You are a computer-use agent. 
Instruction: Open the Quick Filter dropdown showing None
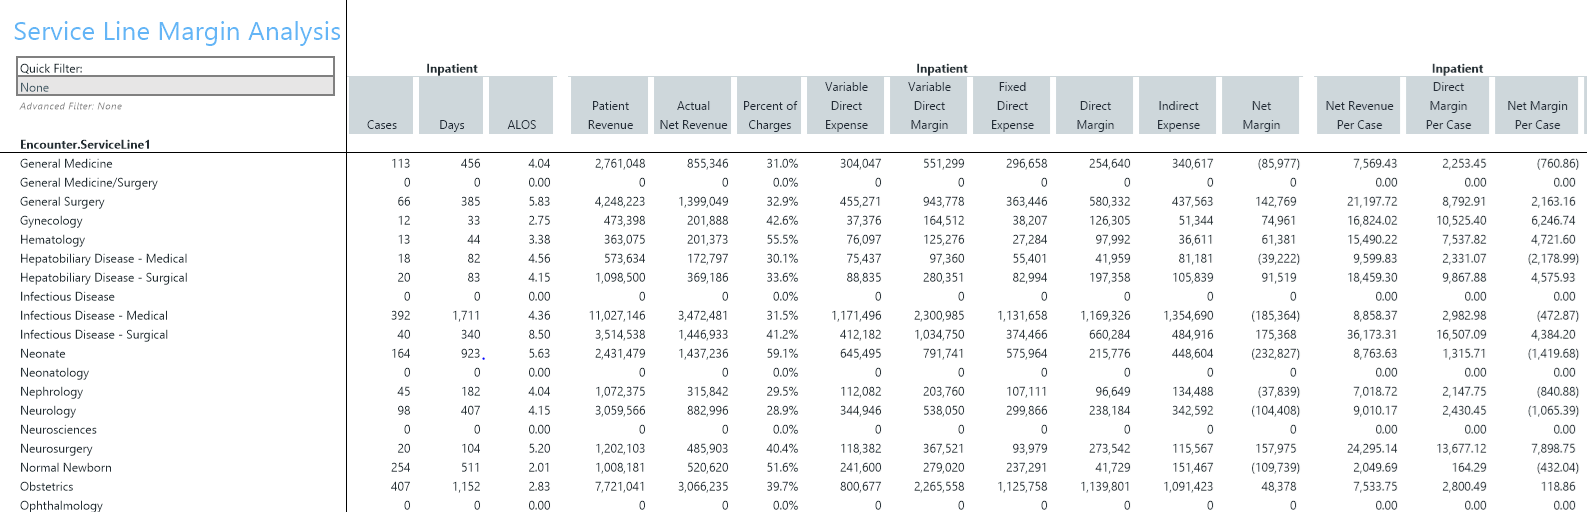tap(176, 87)
